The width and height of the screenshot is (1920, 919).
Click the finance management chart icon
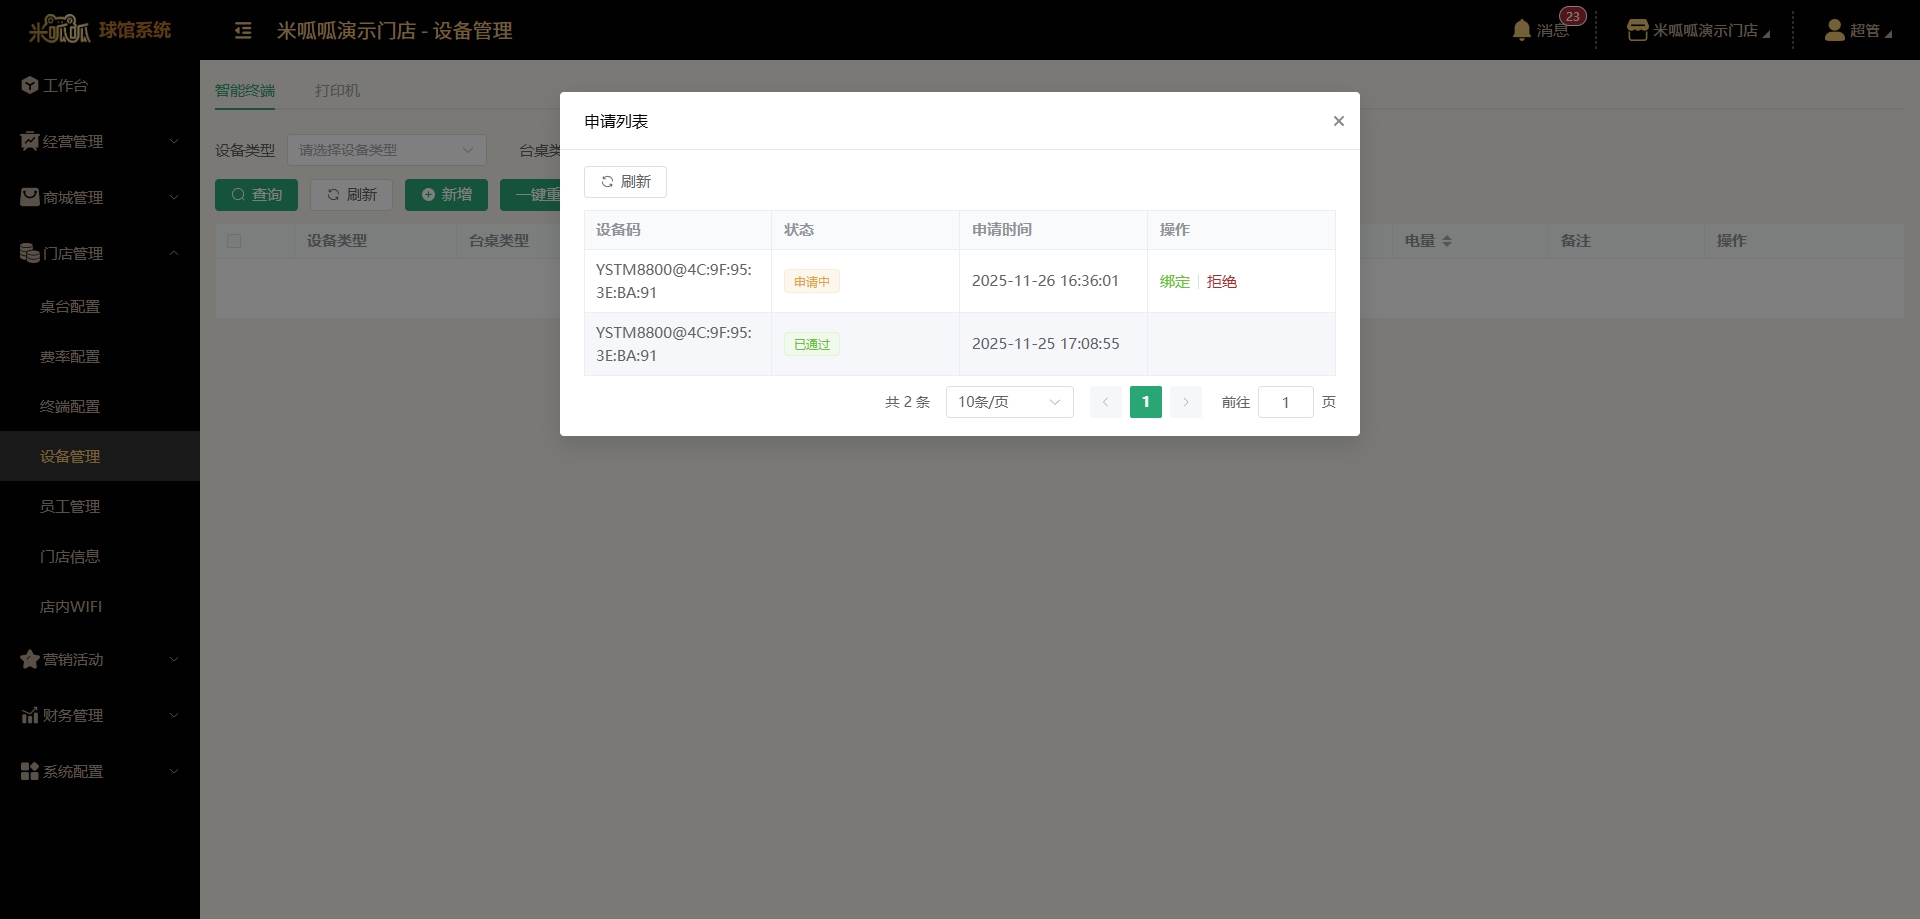tap(29, 715)
